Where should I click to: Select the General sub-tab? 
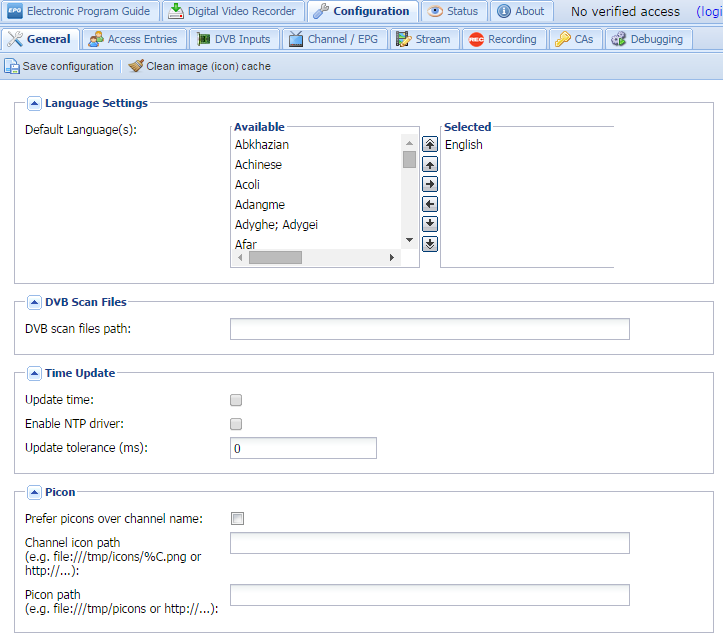click(41, 39)
